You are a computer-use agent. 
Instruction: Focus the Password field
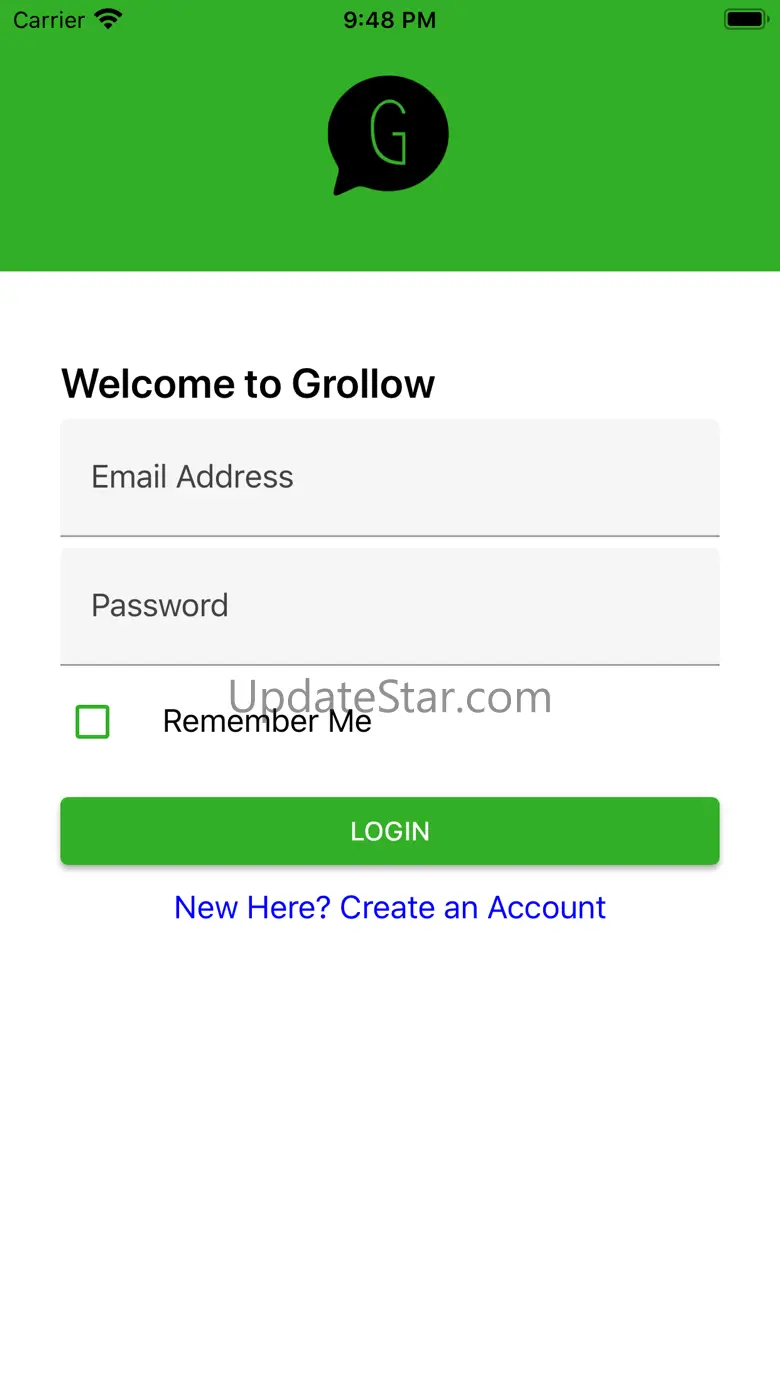pos(390,606)
